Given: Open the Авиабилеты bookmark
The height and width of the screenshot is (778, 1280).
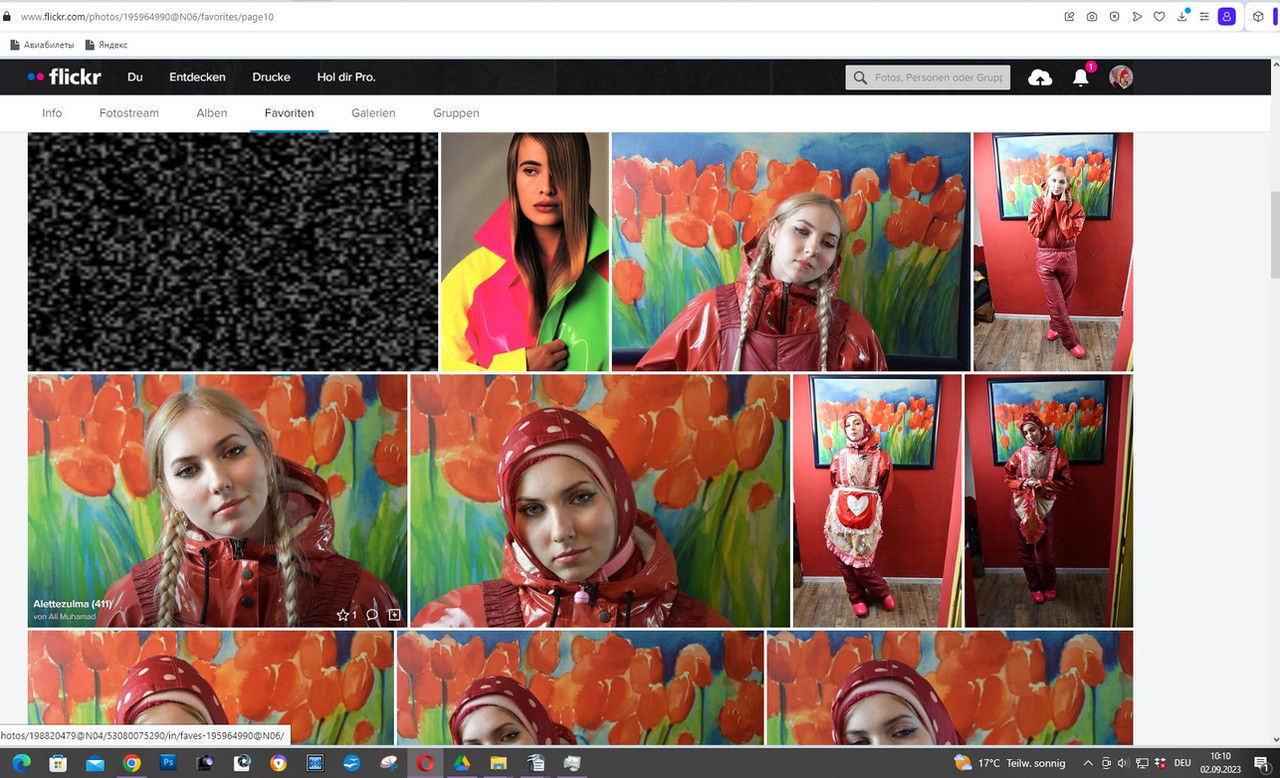Looking at the screenshot, I should click(42, 45).
